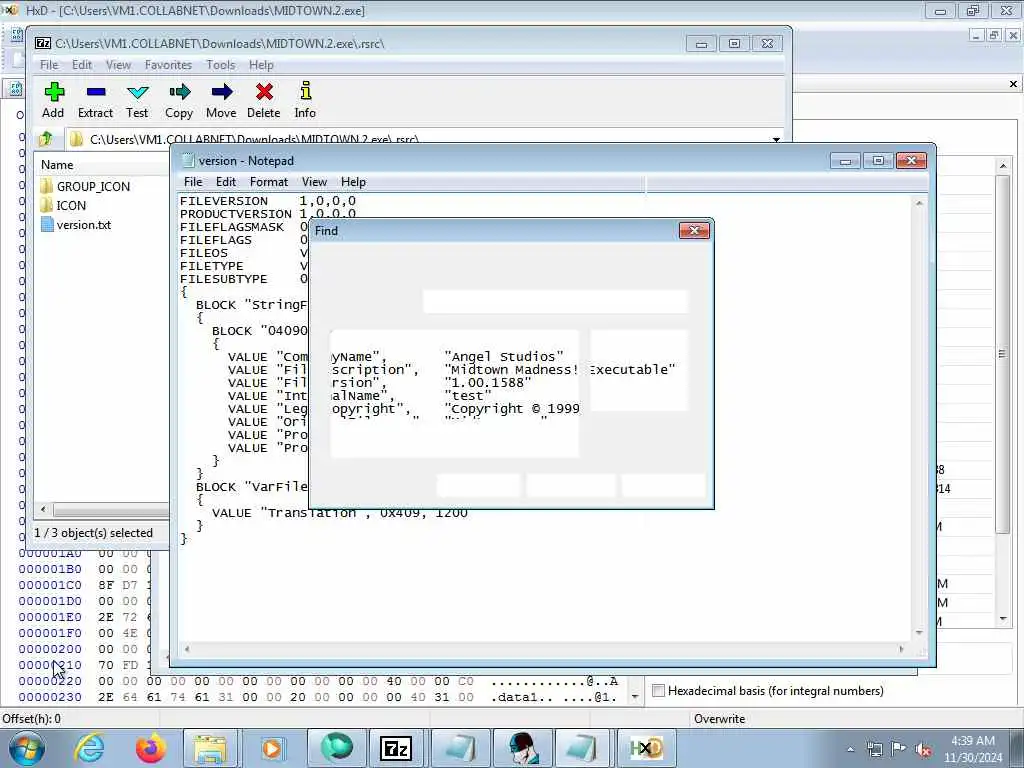Click hex offset 00000230 in HxD
1024x768 pixels.
tap(50, 697)
